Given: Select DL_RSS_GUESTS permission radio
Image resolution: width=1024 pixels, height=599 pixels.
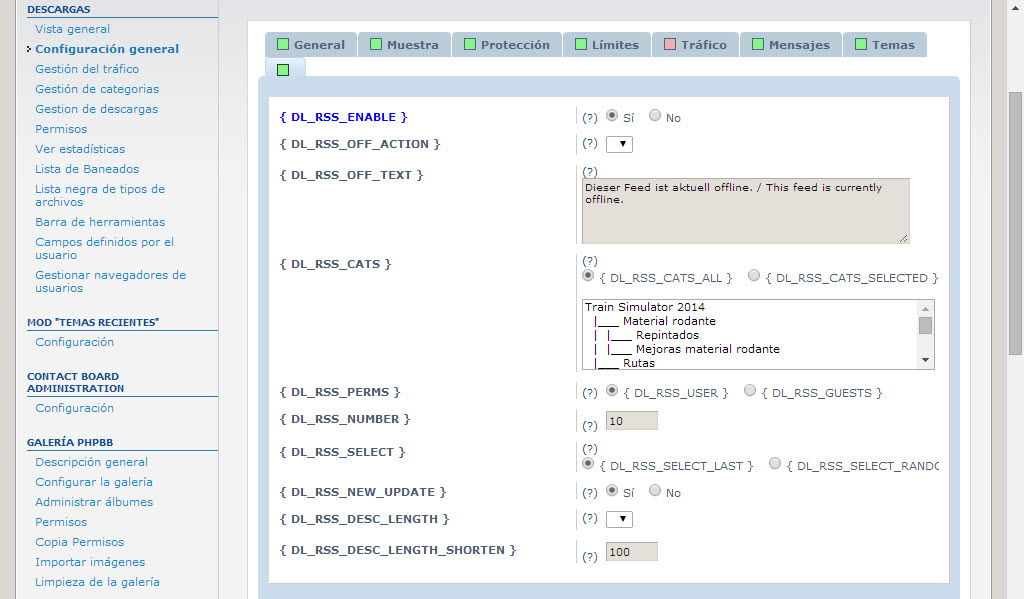Looking at the screenshot, I should (x=750, y=391).
